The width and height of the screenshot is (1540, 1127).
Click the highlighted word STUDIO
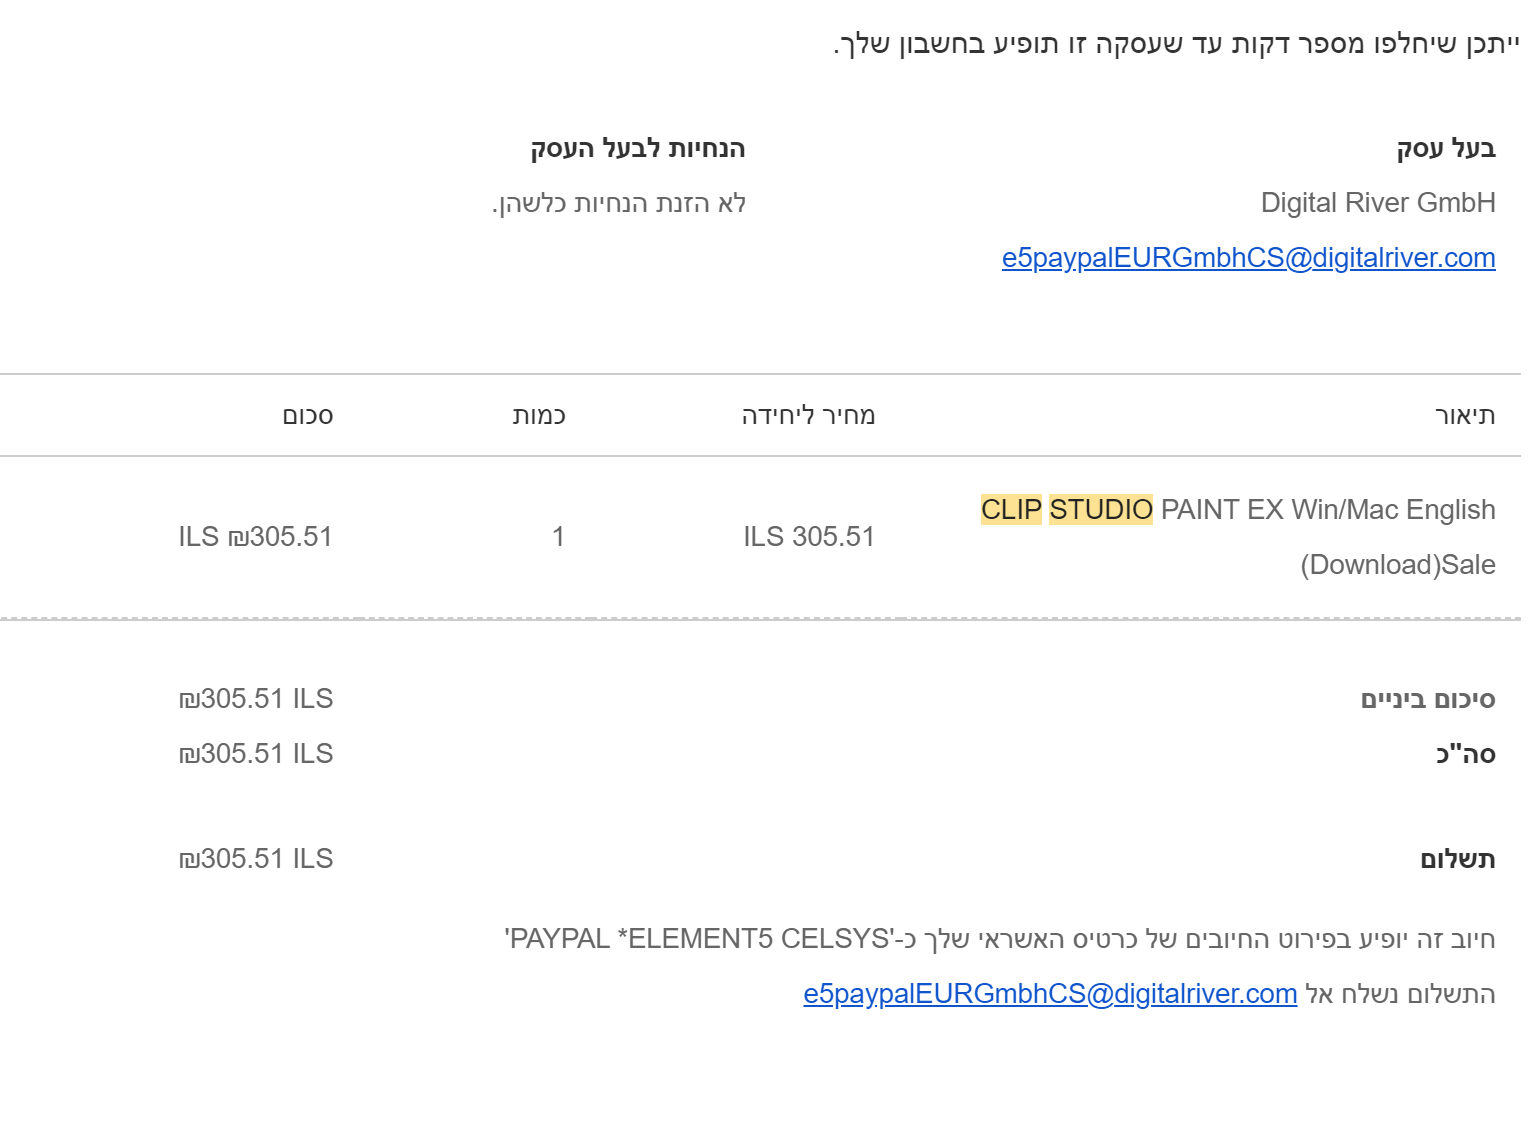(1101, 510)
